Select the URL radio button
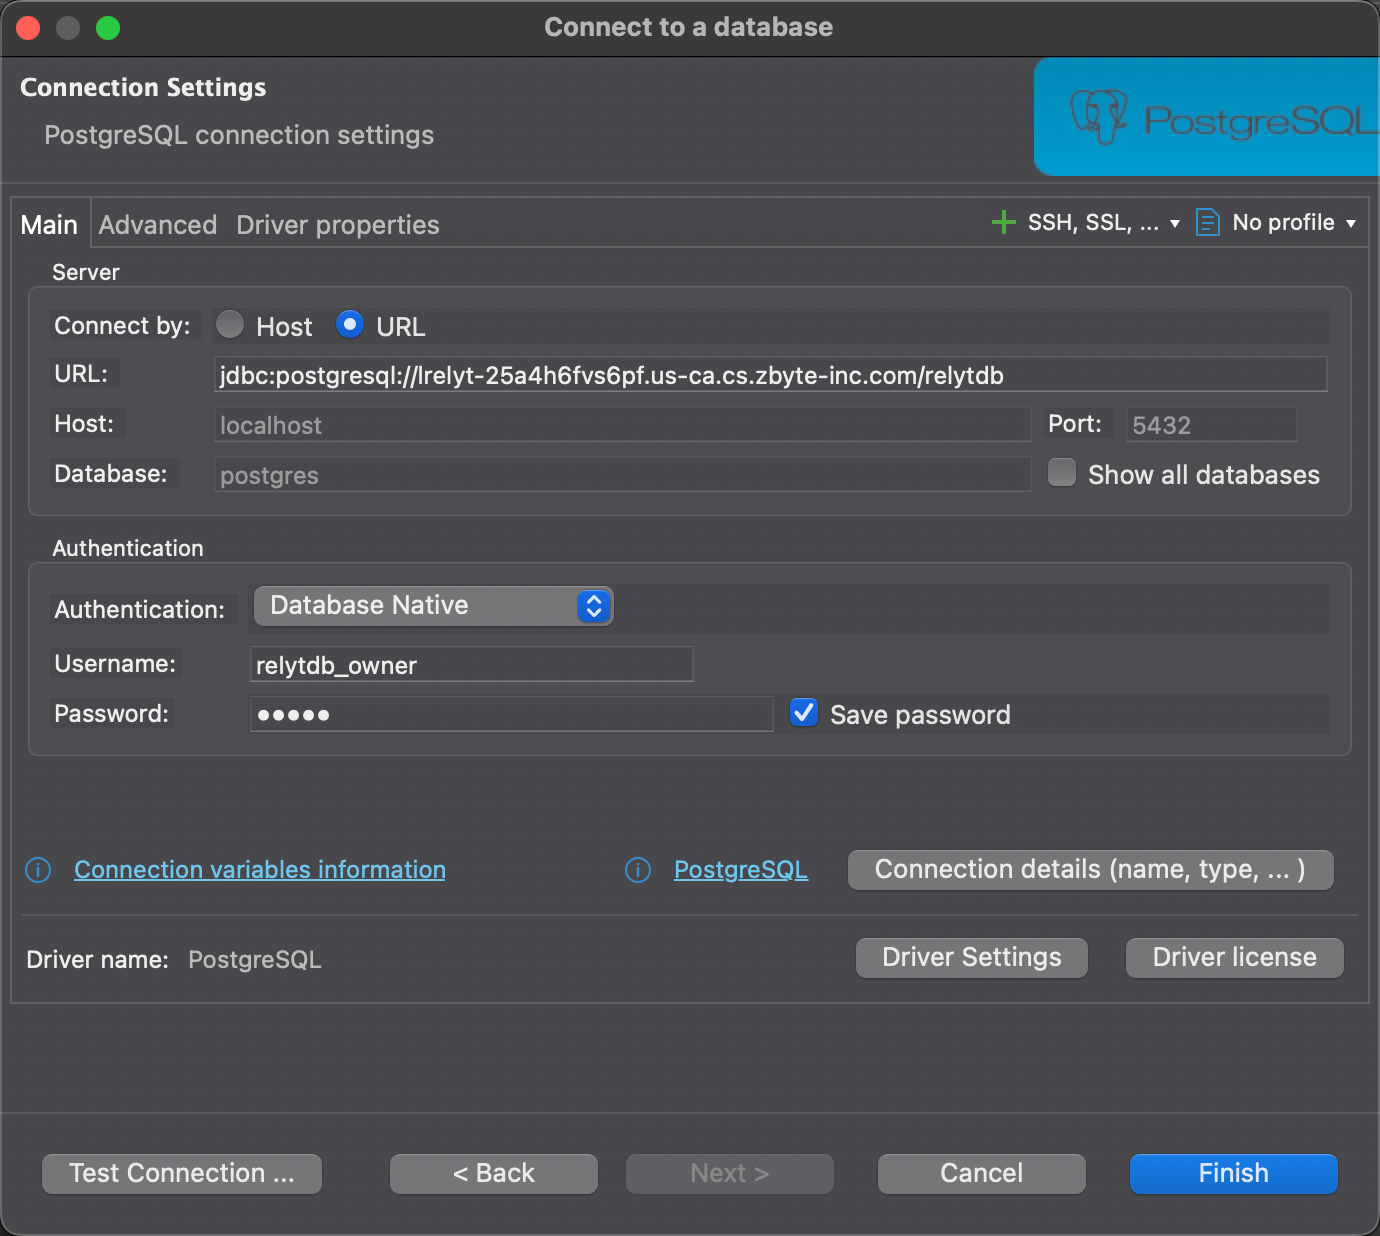 coord(349,324)
